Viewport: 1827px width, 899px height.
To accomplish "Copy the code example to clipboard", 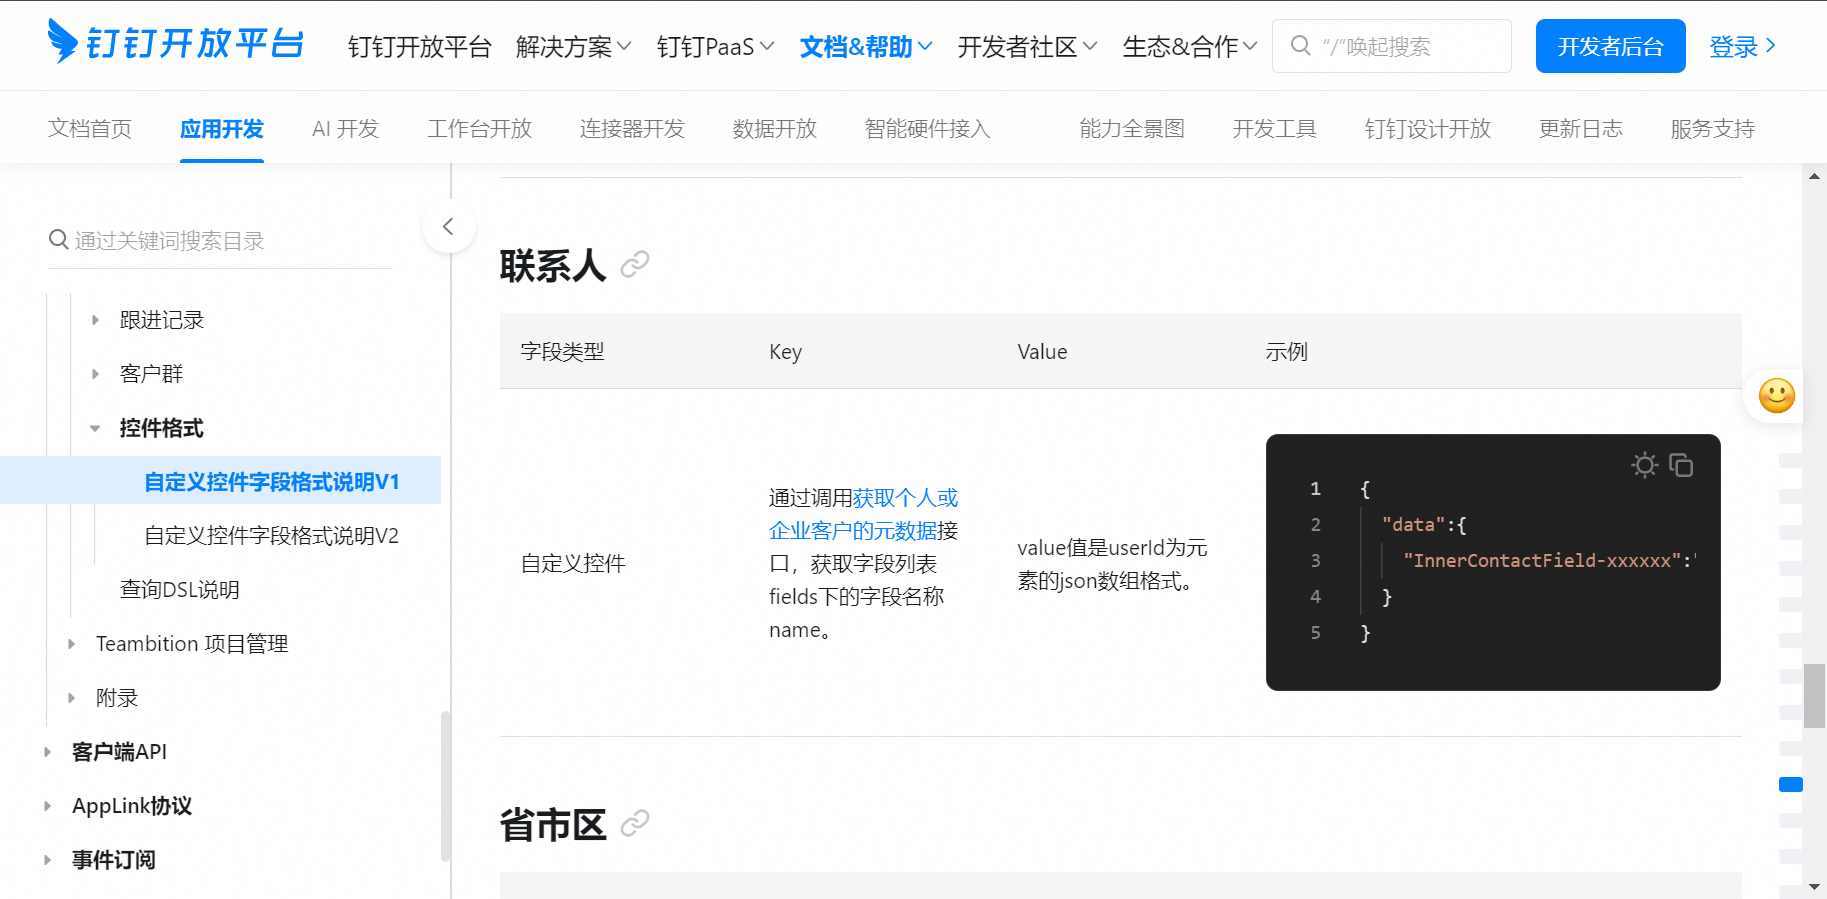I will (1681, 465).
